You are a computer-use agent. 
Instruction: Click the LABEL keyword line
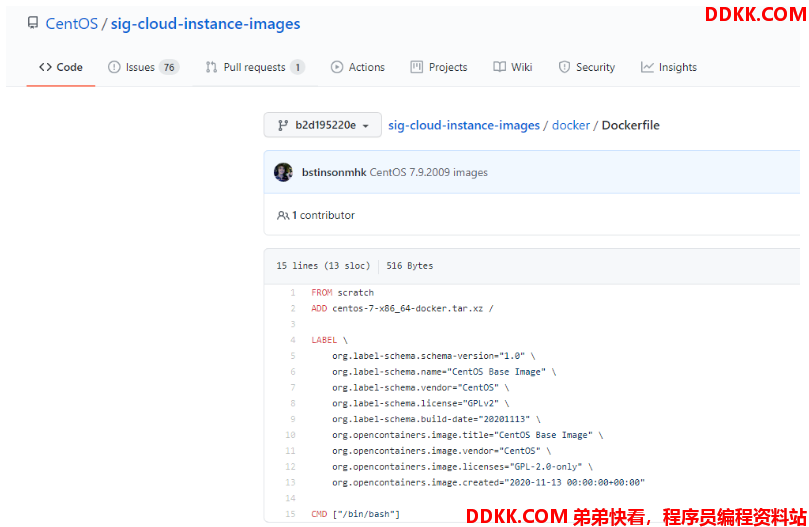click(x=329, y=340)
